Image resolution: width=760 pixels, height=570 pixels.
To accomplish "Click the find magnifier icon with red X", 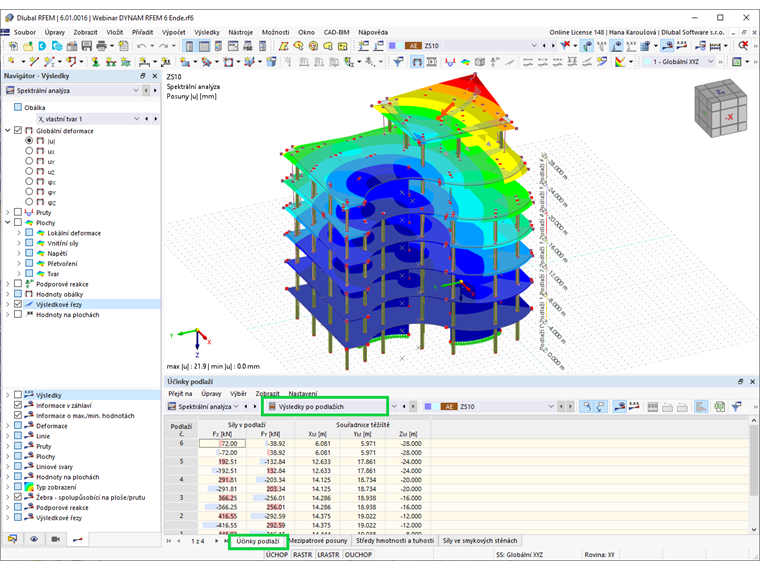I will point(744,46).
